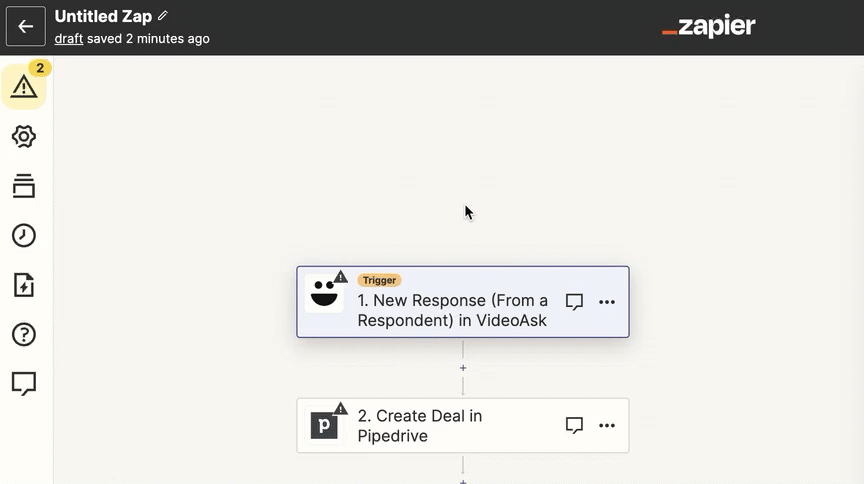Open more options for VideoAsk trigger step

tap(607, 302)
